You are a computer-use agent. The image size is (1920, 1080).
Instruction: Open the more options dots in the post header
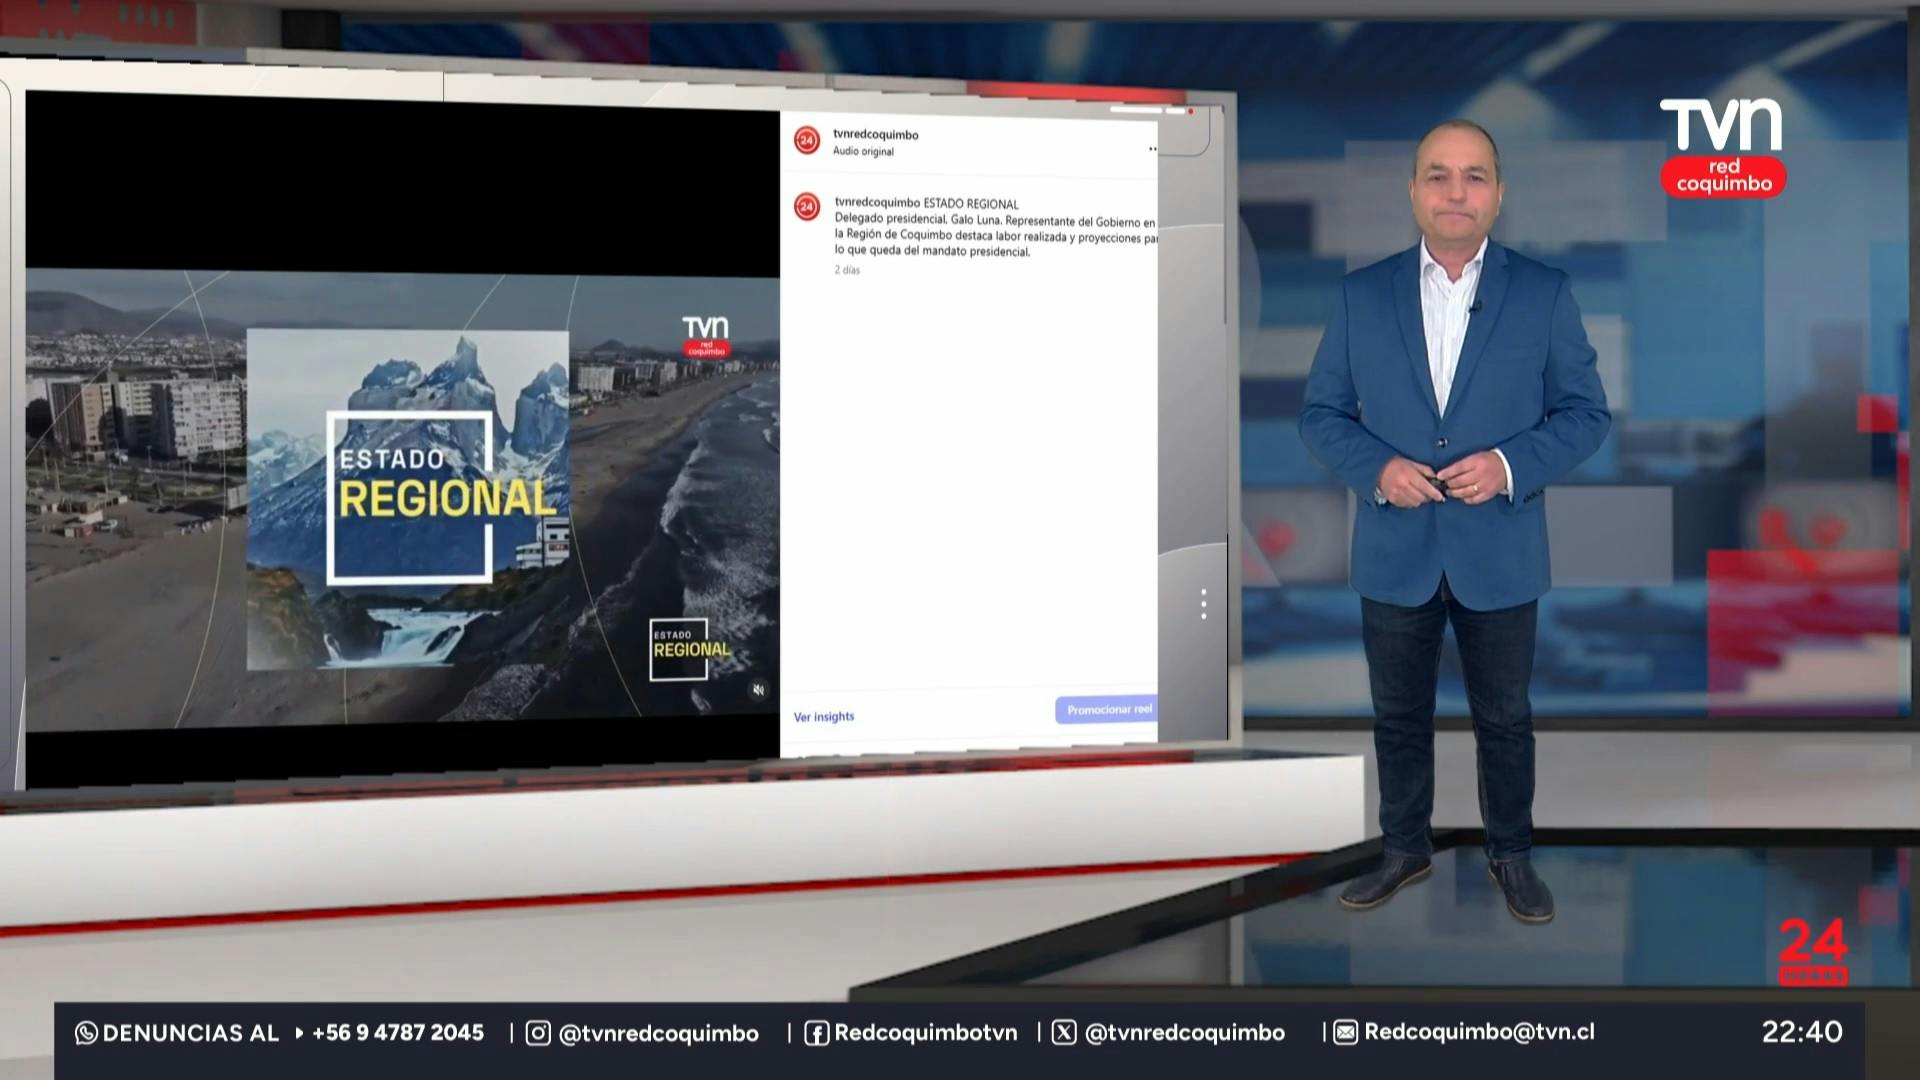(1152, 149)
